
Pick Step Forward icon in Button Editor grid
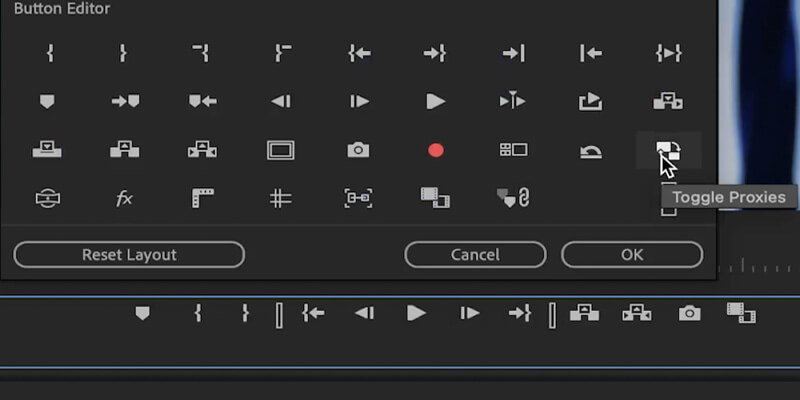(359, 102)
